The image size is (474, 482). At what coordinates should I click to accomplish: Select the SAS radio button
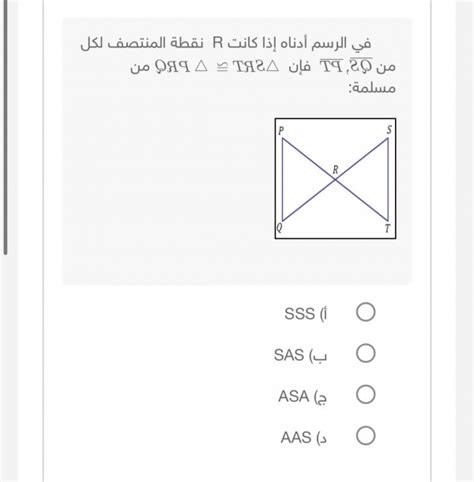(366, 353)
